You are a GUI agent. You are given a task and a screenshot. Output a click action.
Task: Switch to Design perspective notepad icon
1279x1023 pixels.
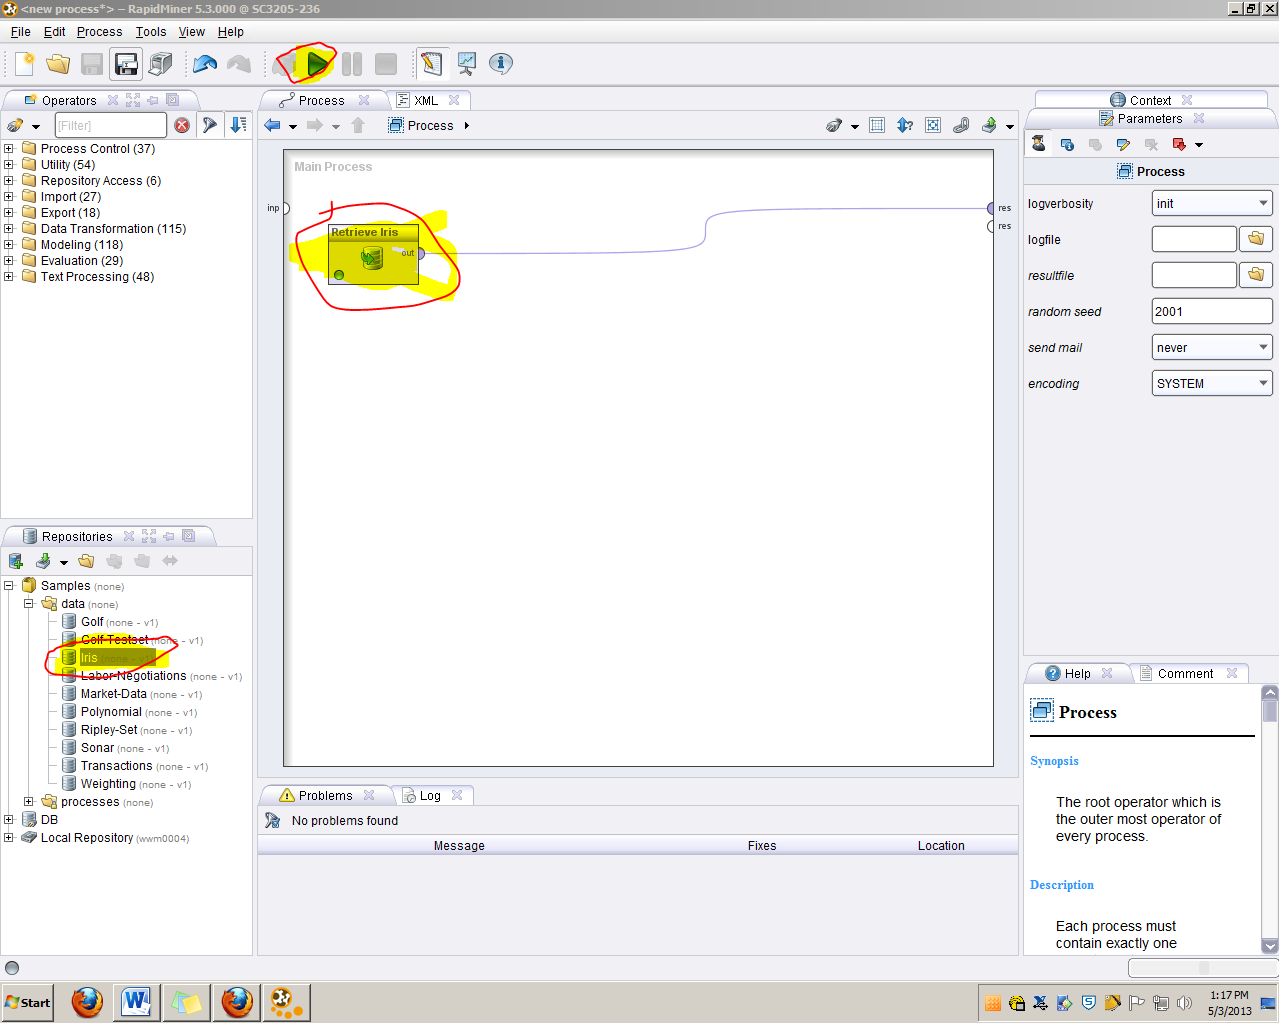click(432, 64)
